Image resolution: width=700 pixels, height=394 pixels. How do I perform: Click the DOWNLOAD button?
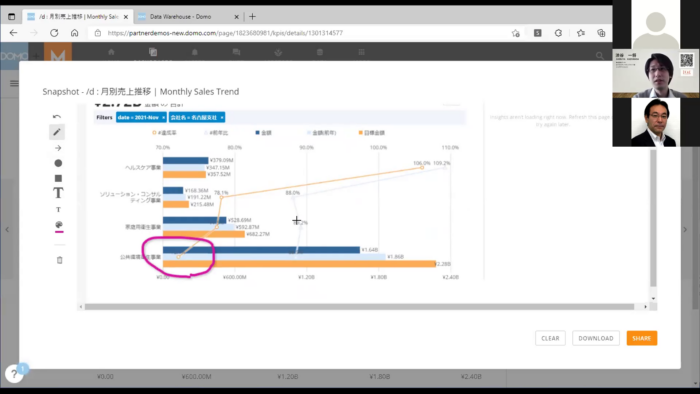pos(596,338)
